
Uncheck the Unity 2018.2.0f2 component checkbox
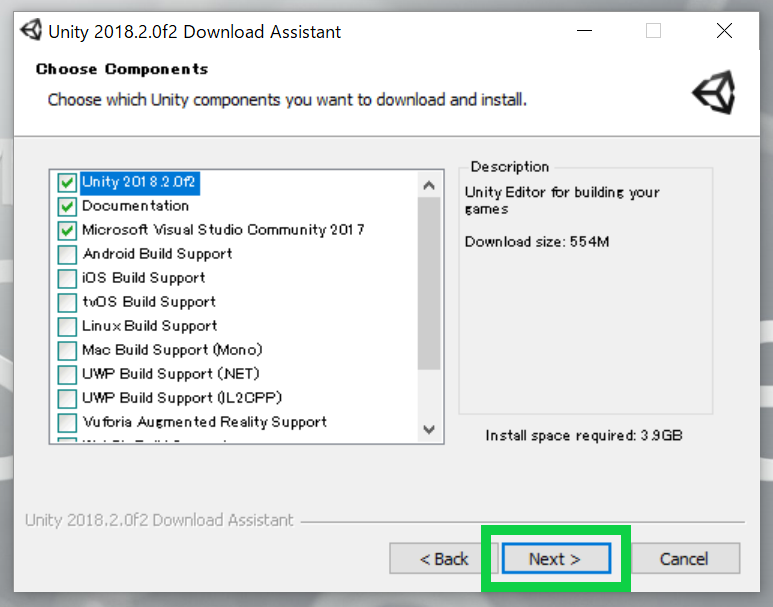[67, 182]
